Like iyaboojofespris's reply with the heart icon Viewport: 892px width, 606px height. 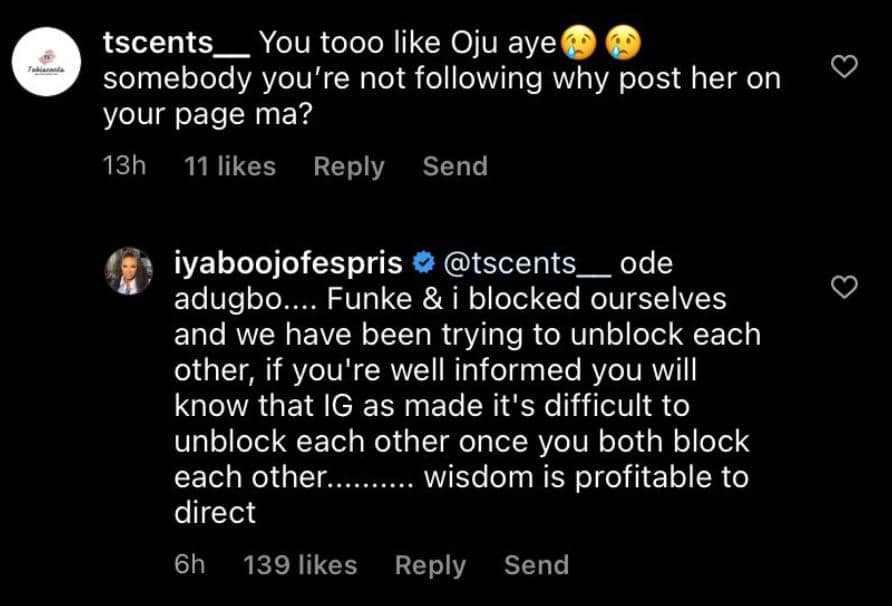[x=846, y=288]
